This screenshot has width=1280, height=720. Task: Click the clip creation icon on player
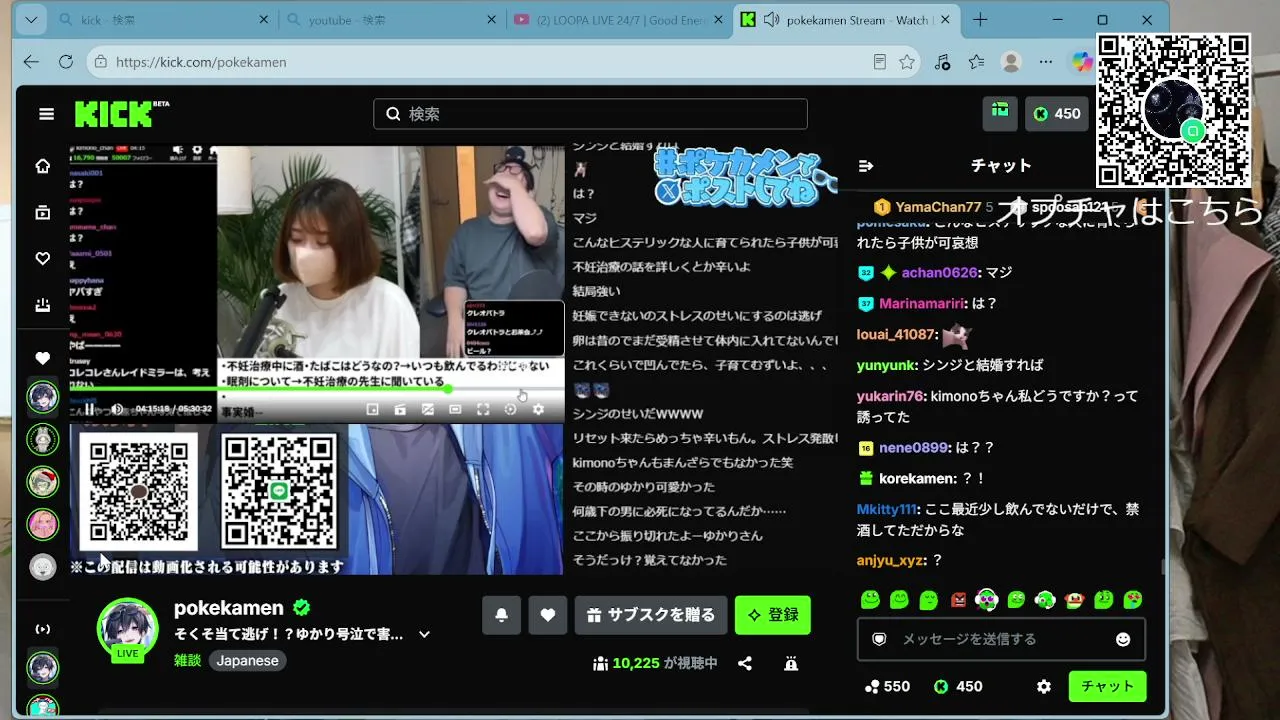click(x=400, y=409)
